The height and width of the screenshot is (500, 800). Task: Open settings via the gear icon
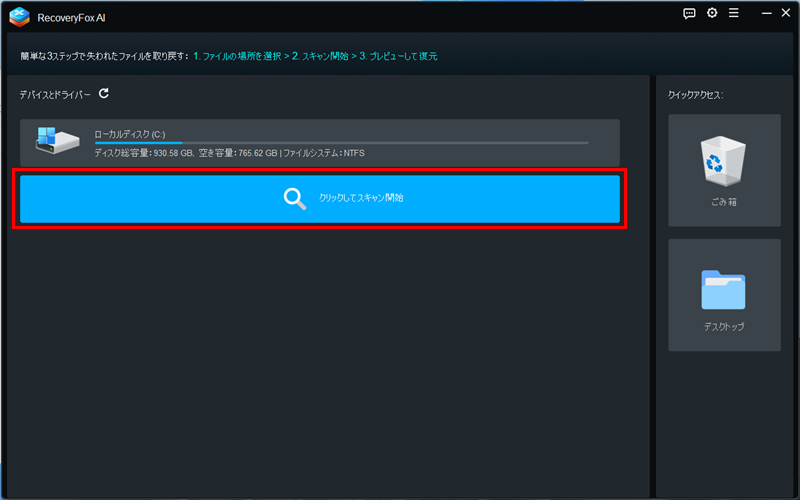click(712, 13)
